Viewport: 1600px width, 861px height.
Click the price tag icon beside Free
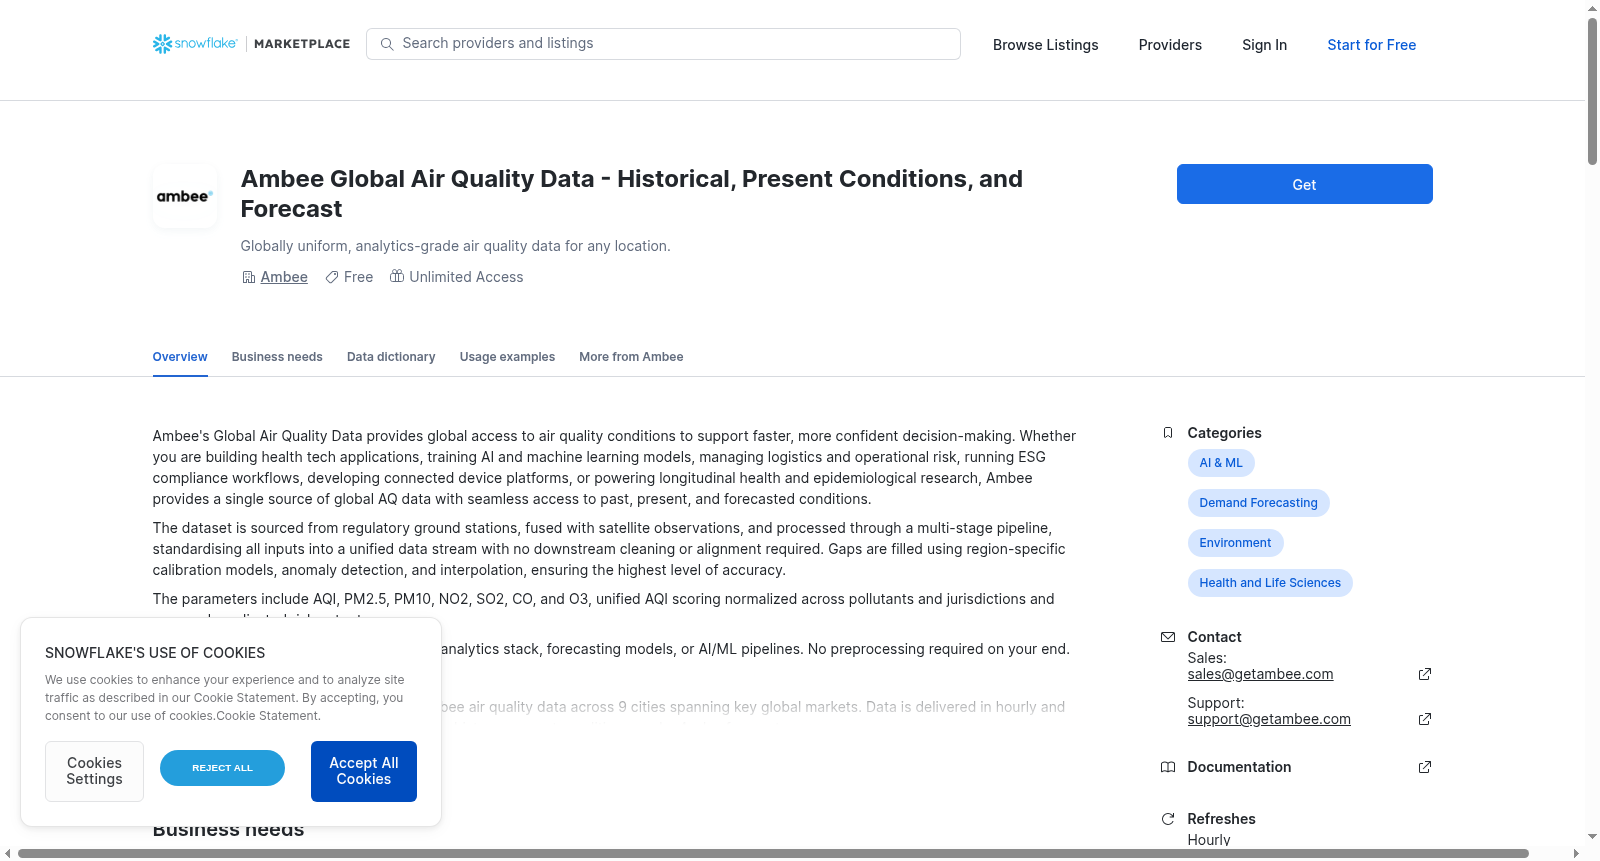click(332, 277)
